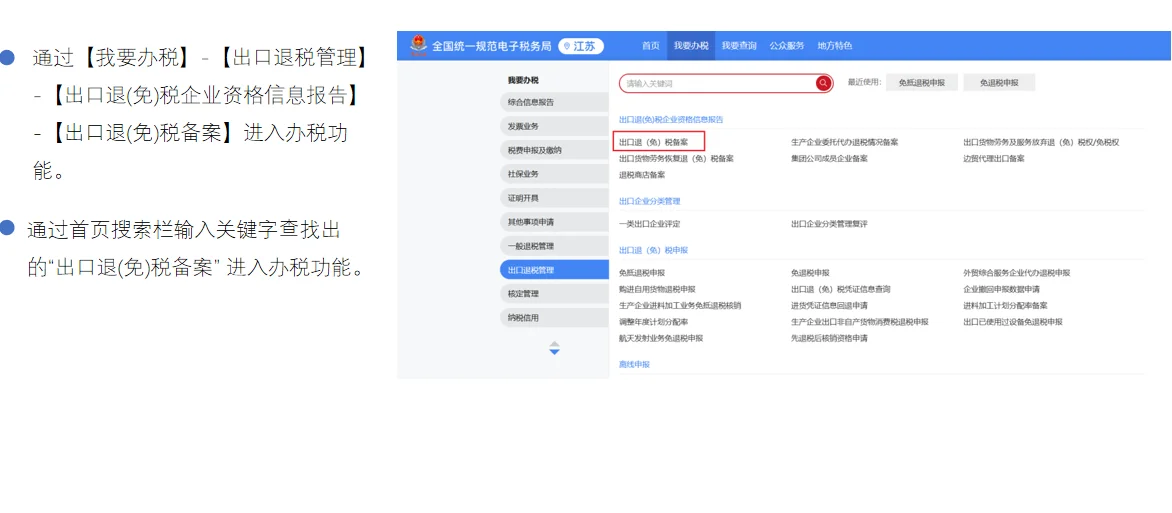
Task: Select 证明开具 in the sidebar
Action: tap(555, 198)
